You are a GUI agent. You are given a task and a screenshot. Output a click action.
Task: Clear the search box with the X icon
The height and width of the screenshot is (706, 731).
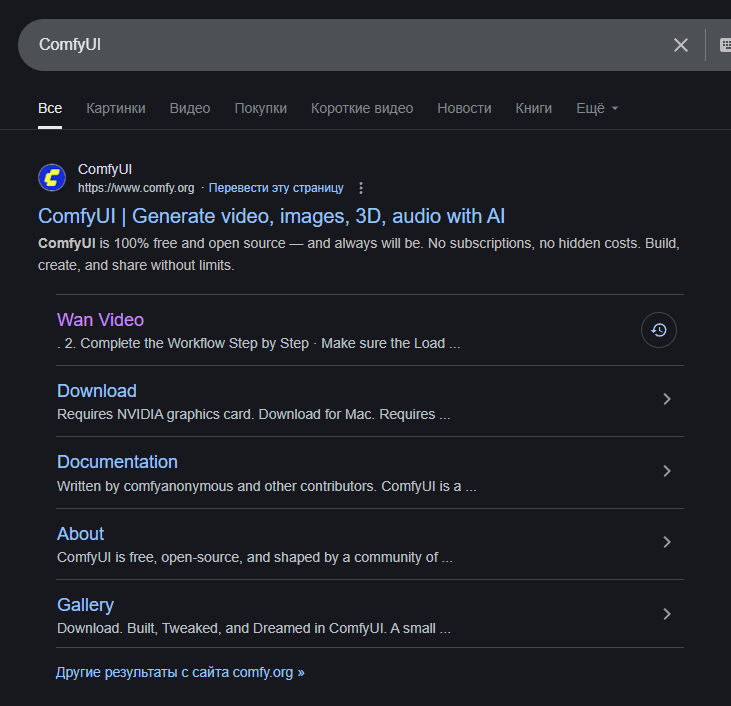coord(681,45)
